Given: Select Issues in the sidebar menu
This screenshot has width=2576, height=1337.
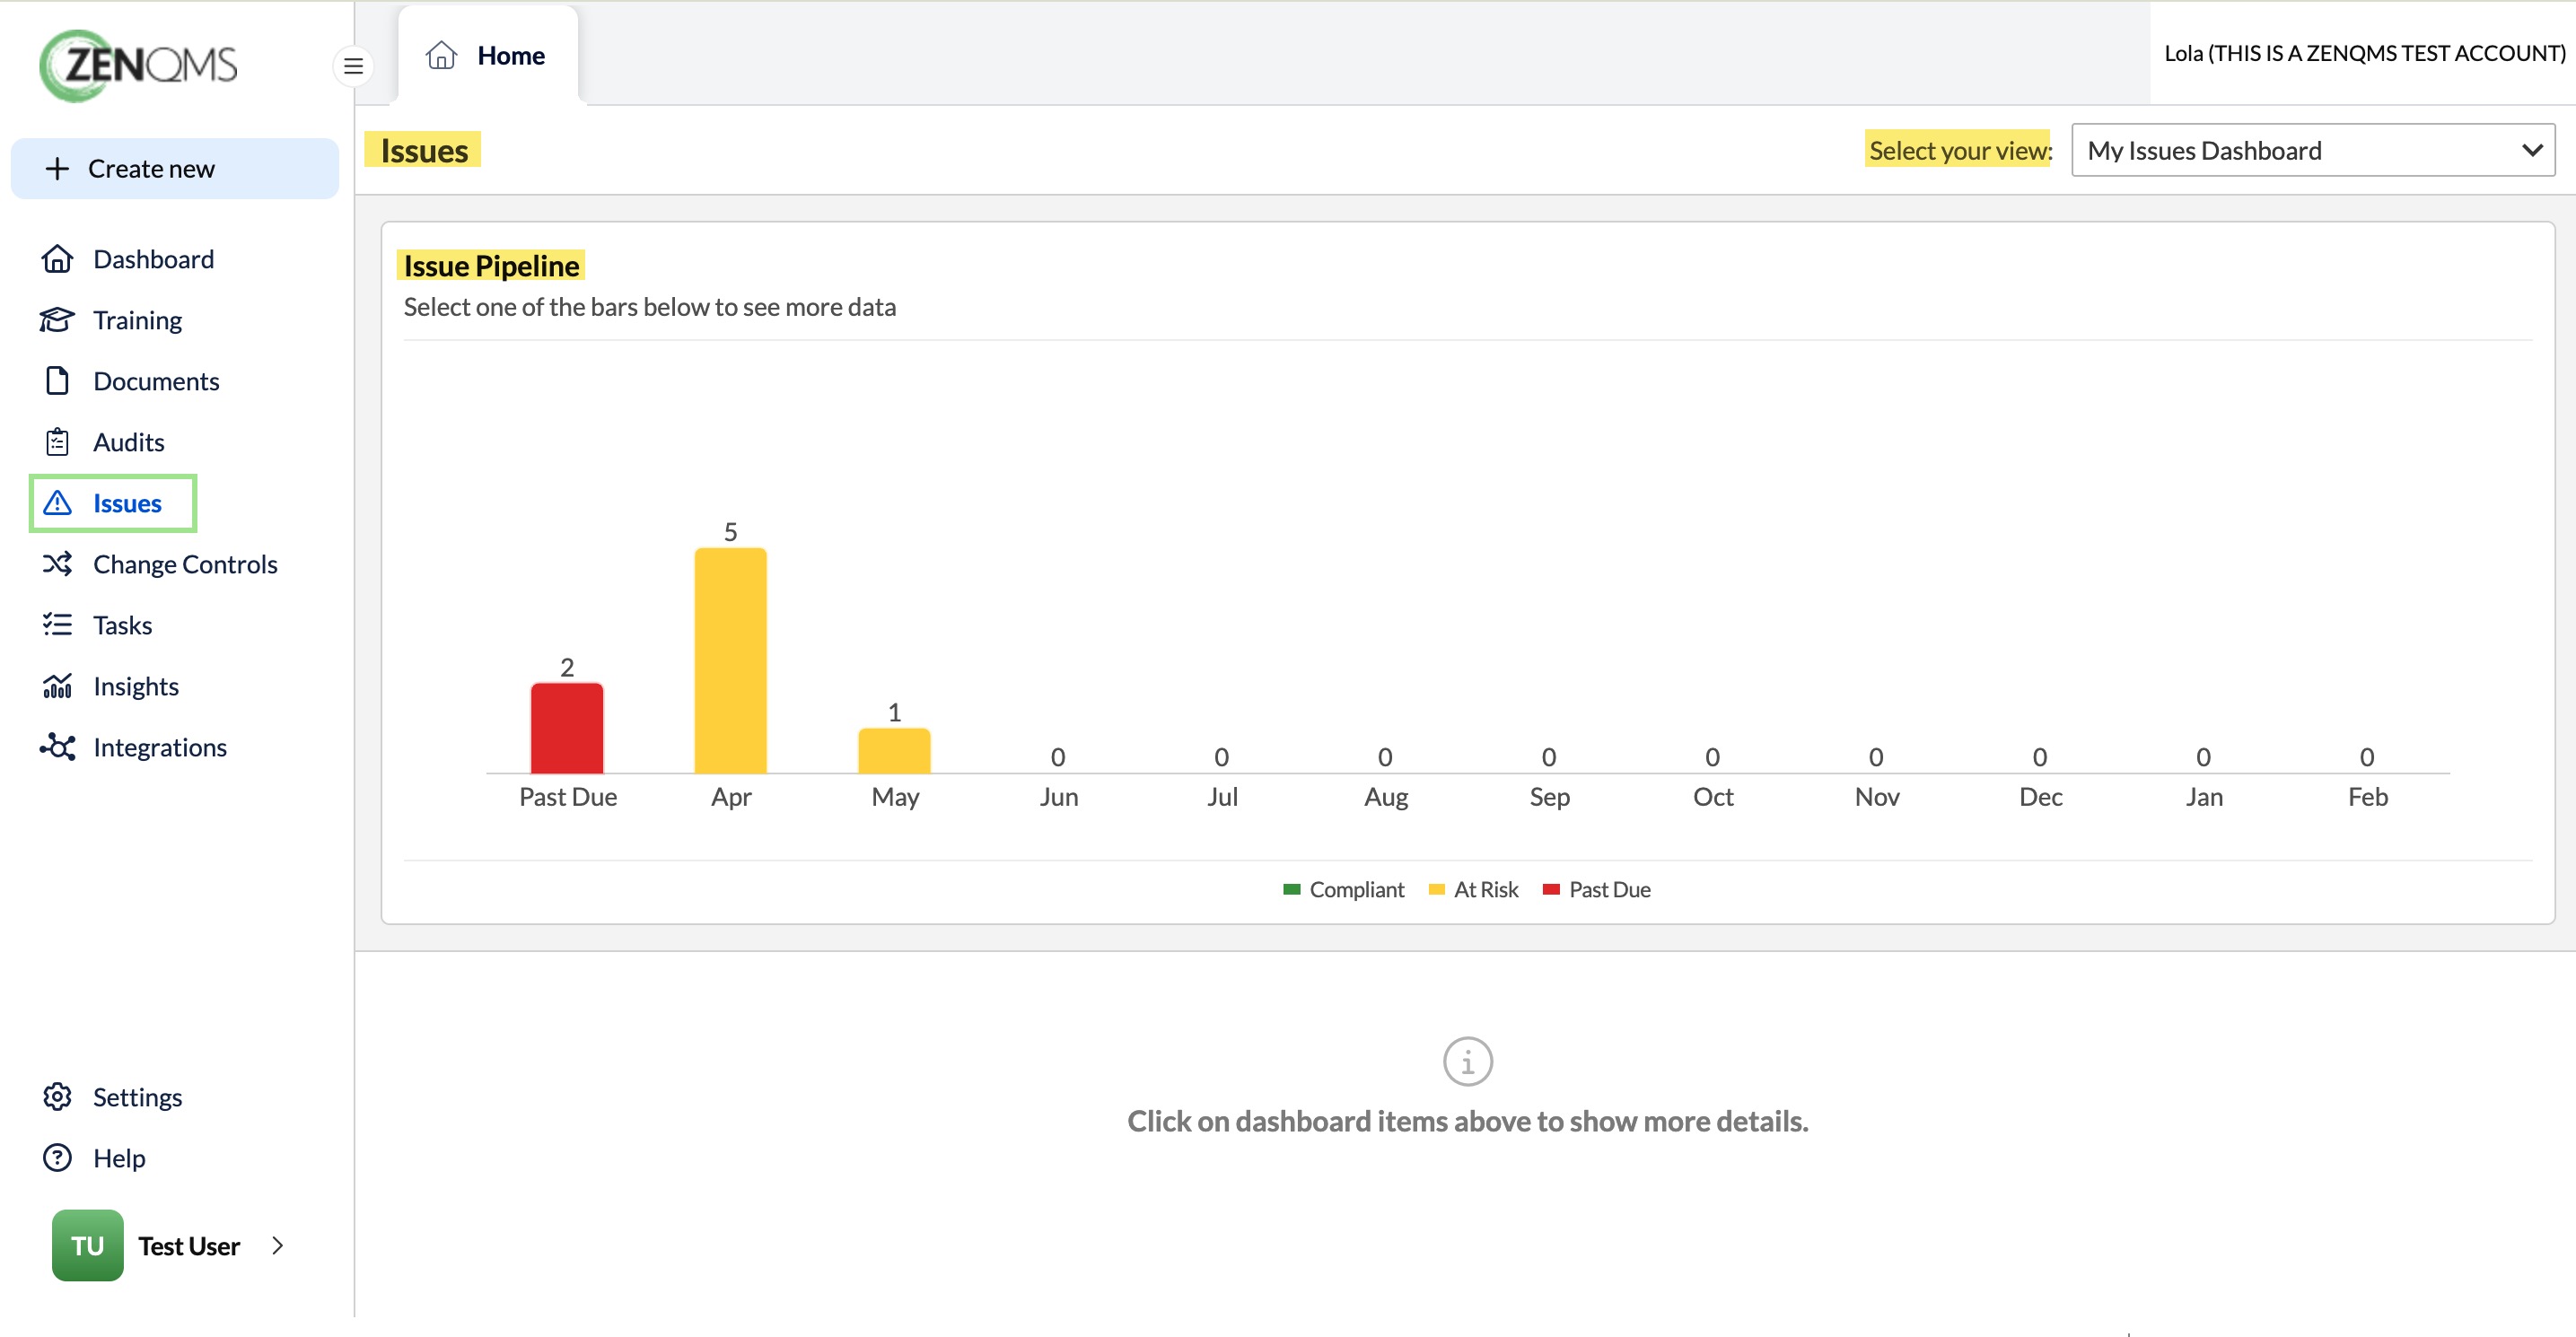Looking at the screenshot, I should point(113,503).
